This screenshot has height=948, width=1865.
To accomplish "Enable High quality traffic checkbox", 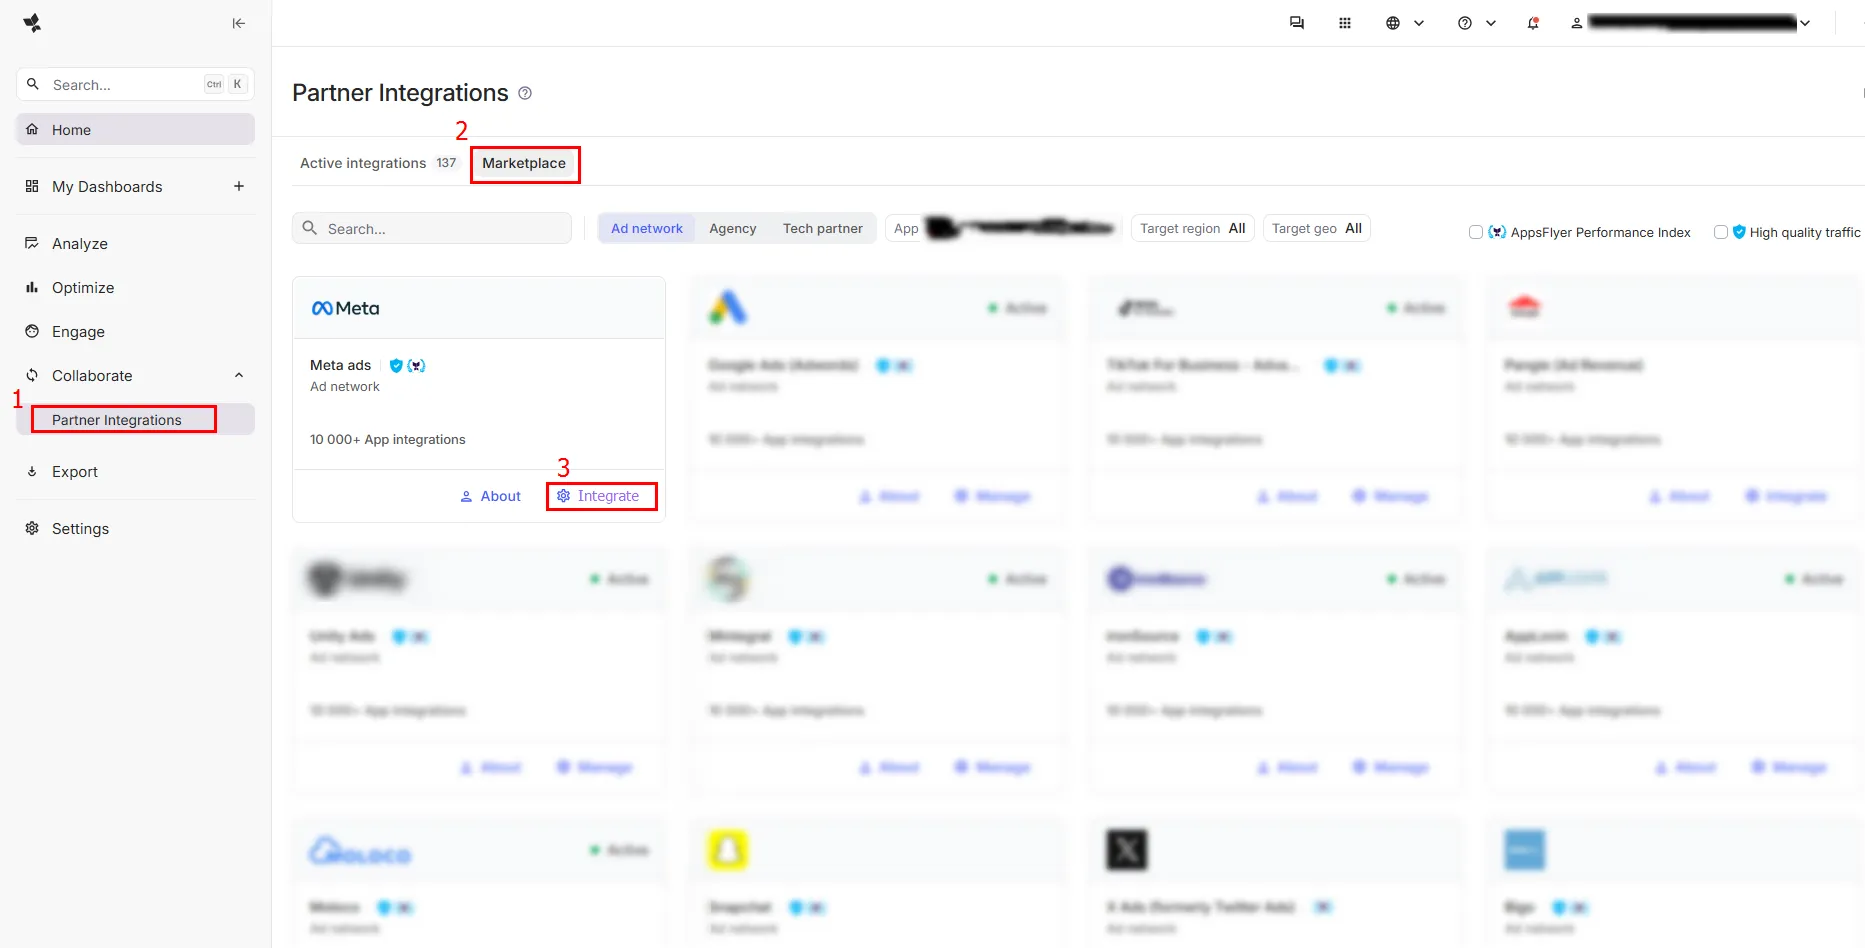I will 1721,232.
